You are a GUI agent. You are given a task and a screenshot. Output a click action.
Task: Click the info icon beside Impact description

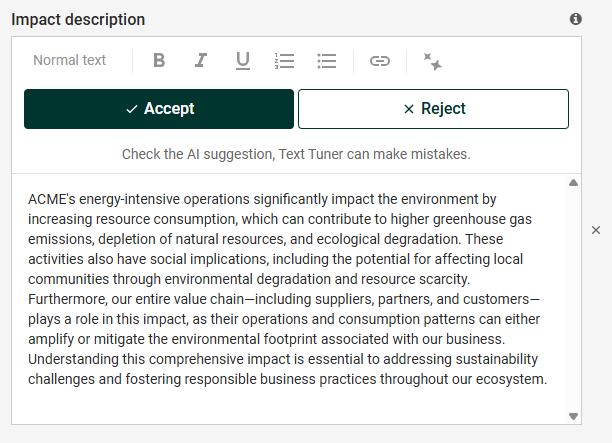(576, 19)
